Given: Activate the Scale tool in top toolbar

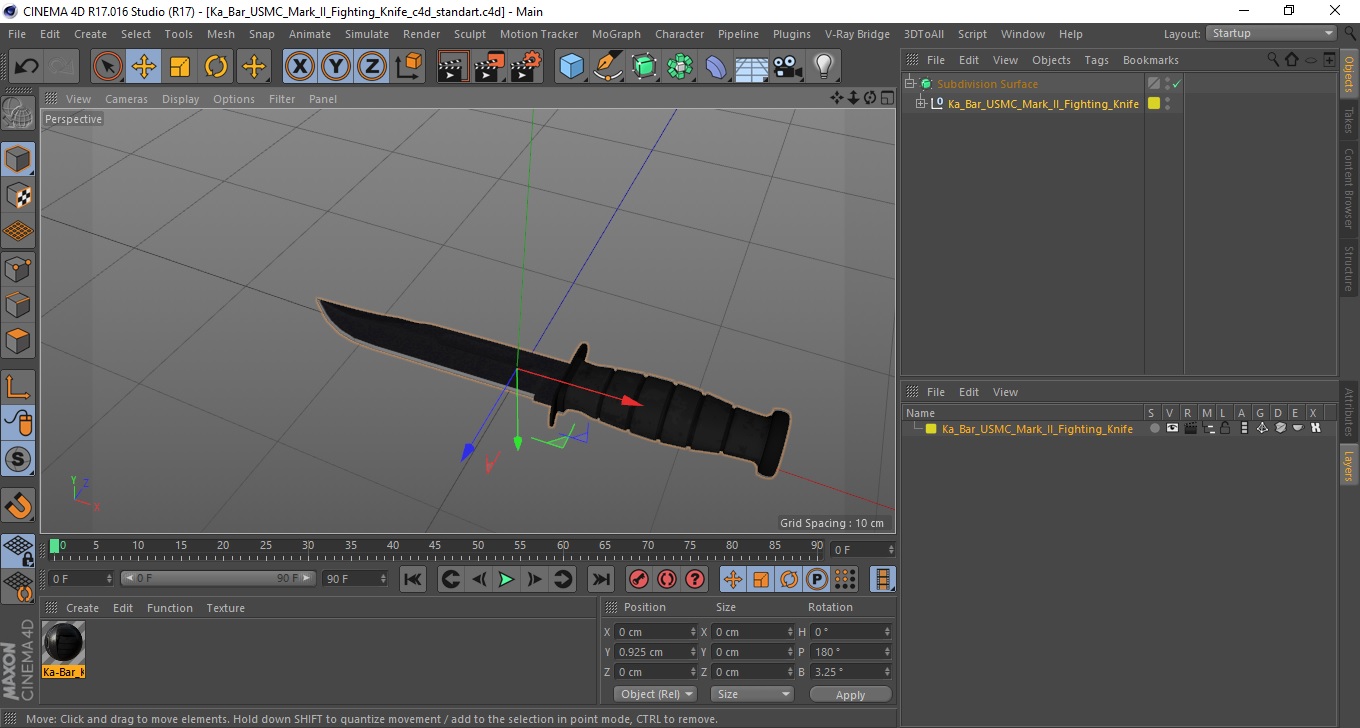Looking at the screenshot, I should point(180,67).
